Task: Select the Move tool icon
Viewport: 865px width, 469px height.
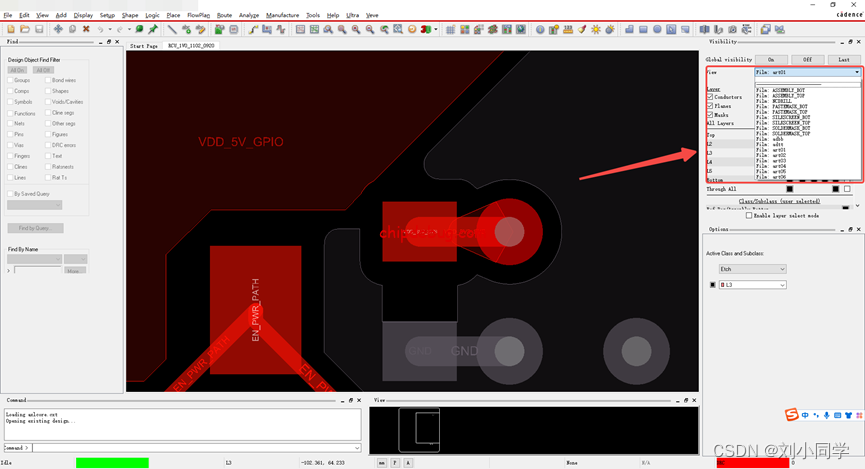Action: (58, 29)
